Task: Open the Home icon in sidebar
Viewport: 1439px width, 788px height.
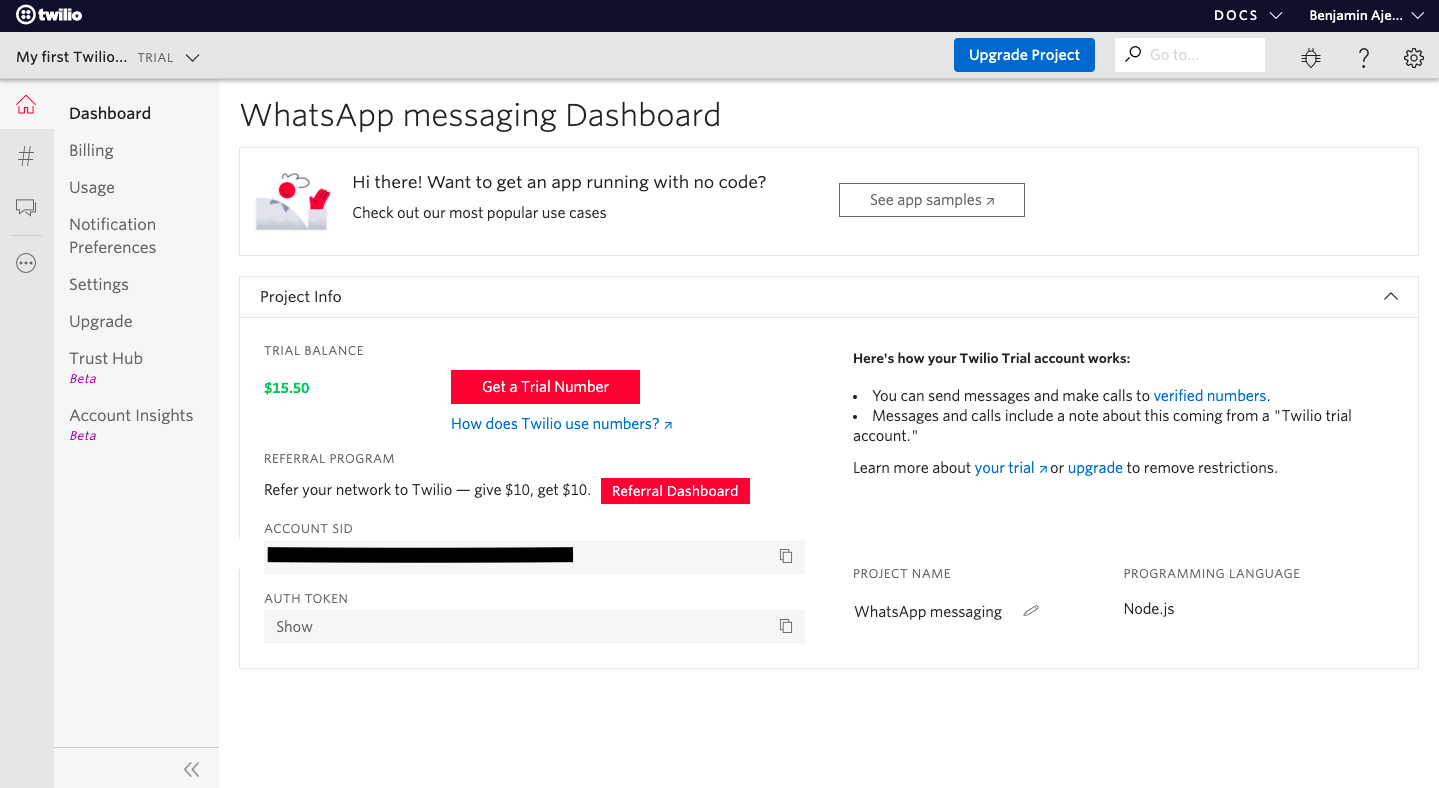Action: [x=26, y=105]
